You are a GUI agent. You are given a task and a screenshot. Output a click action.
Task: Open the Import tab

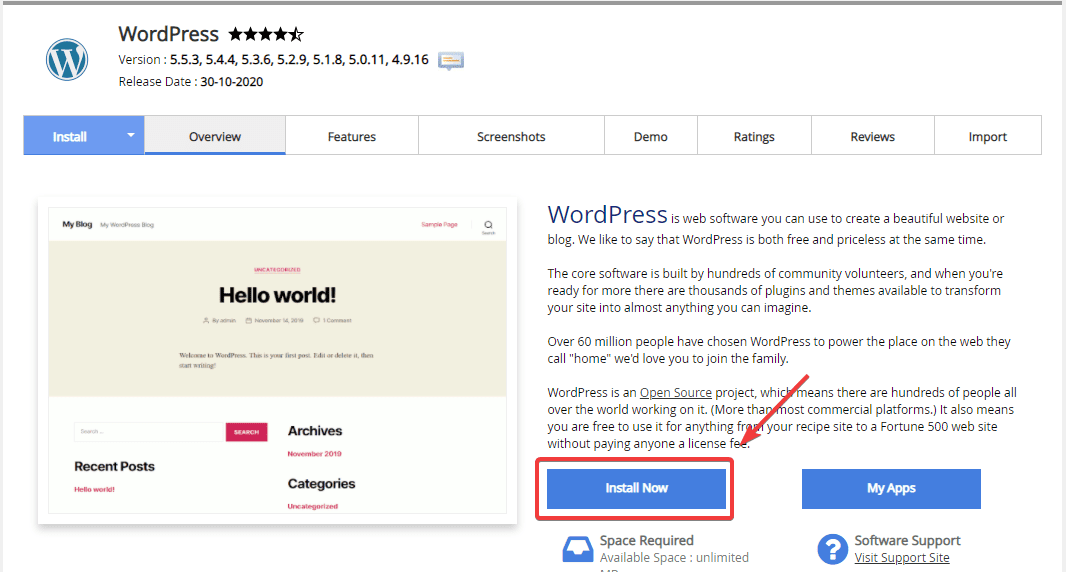click(x=988, y=137)
